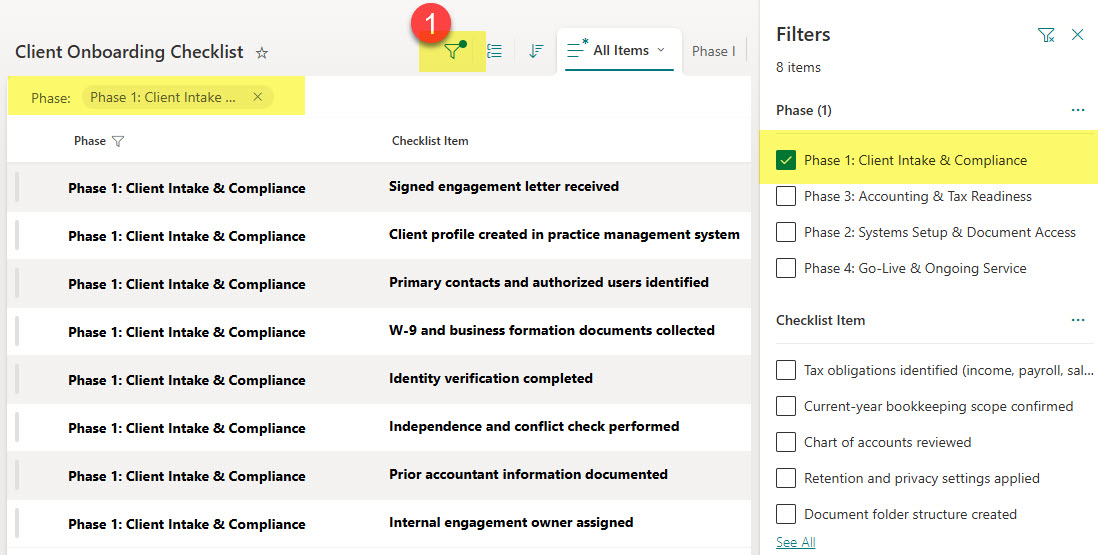
Task: Open the Checklist Item column header menu
Action: click(430, 141)
